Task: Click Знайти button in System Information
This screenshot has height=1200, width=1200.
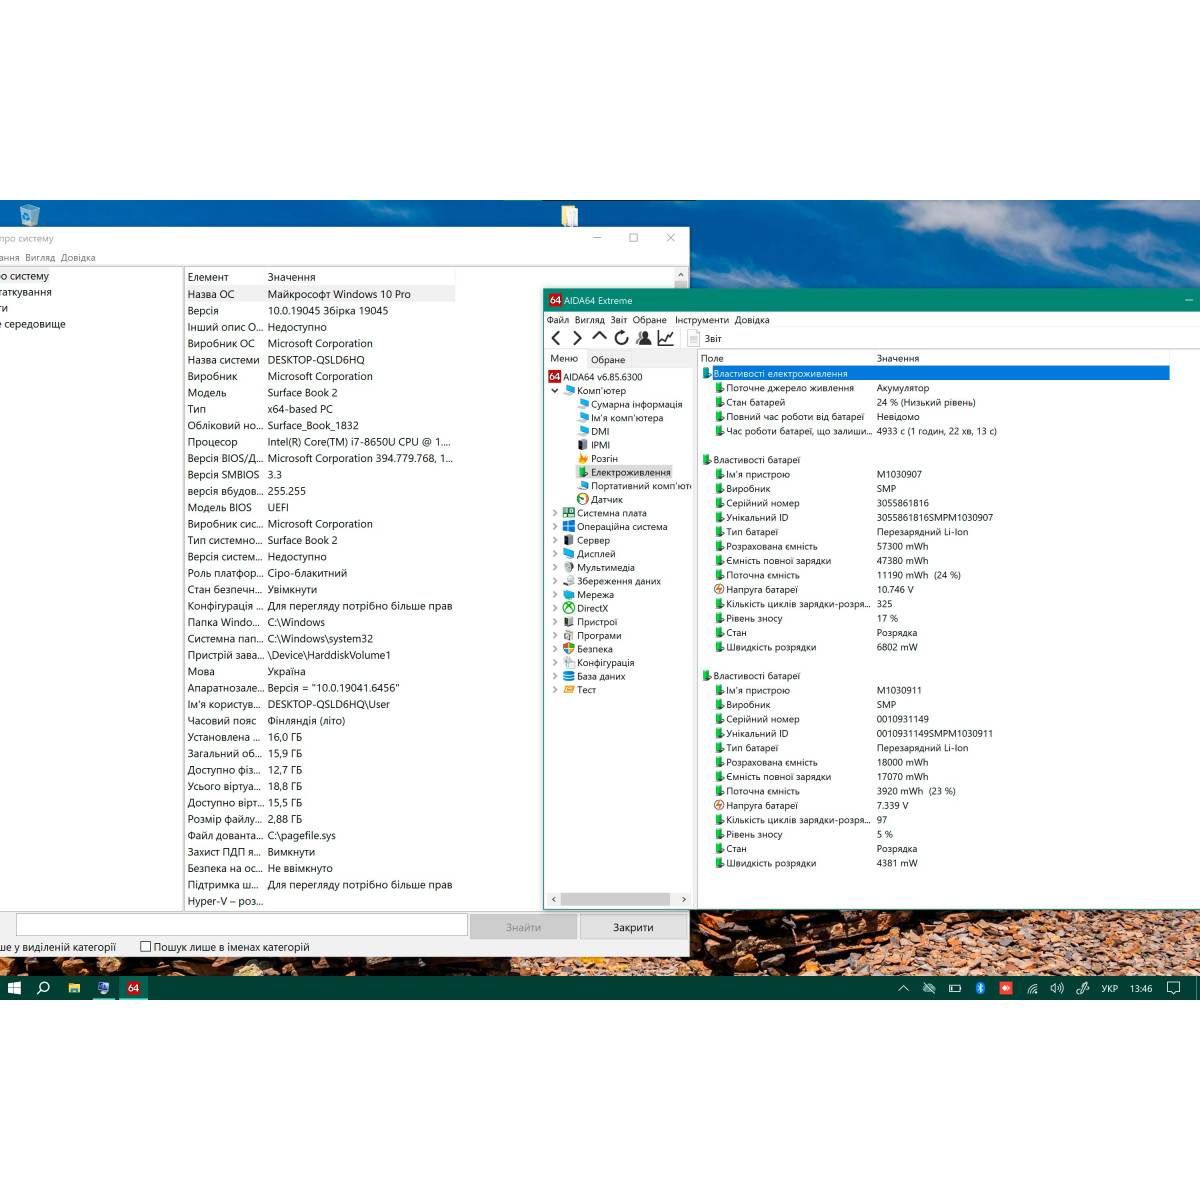Action: [x=523, y=927]
